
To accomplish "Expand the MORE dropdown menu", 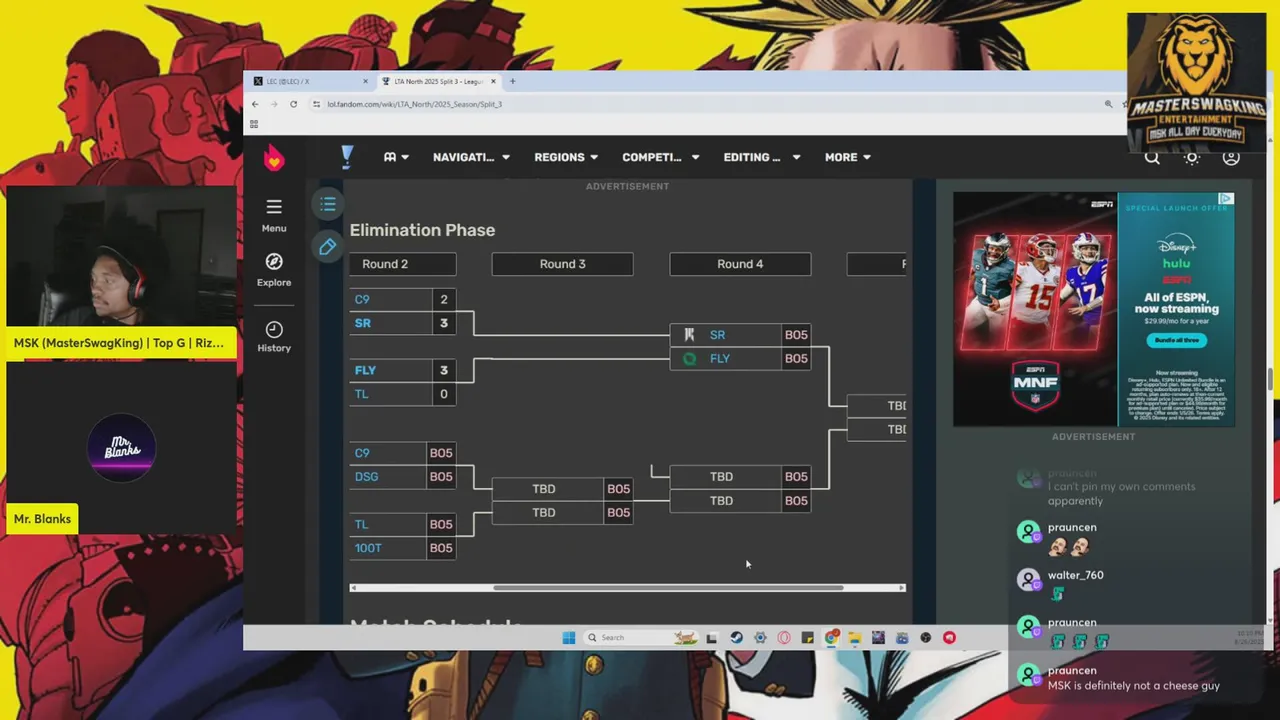I will tap(848, 157).
